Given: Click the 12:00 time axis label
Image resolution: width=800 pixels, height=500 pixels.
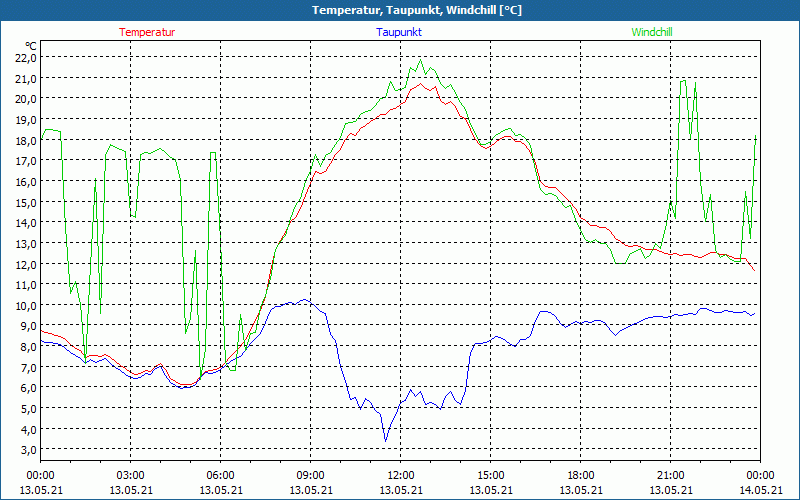Looking at the screenshot, I should coord(401,476).
